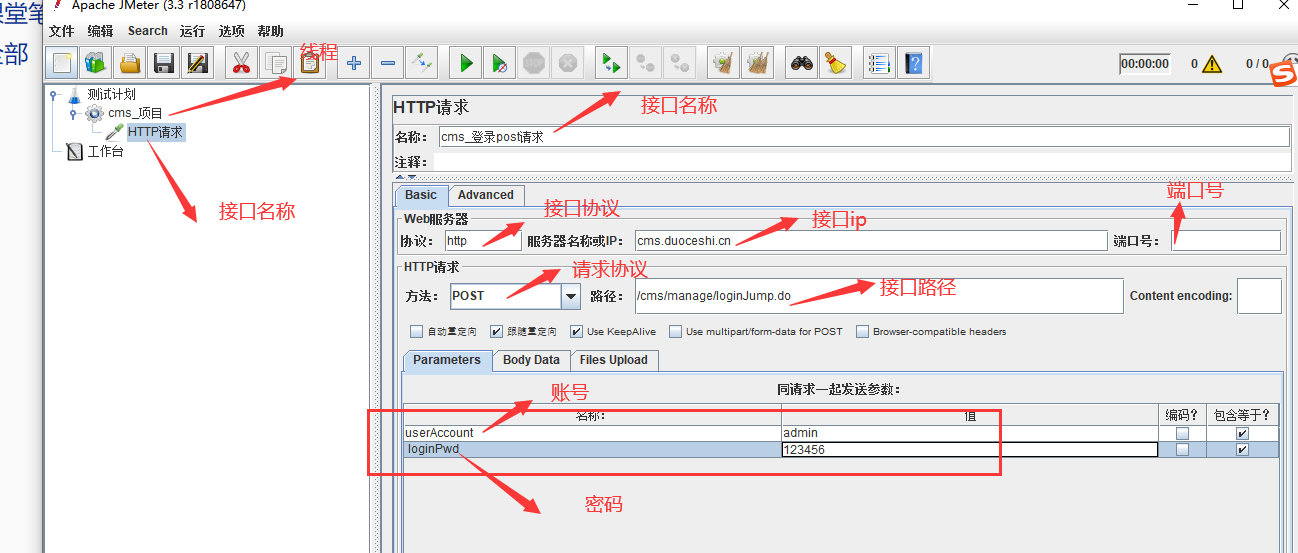1298x553 pixels.
Task: Open the 文件 menu
Action: pos(61,31)
